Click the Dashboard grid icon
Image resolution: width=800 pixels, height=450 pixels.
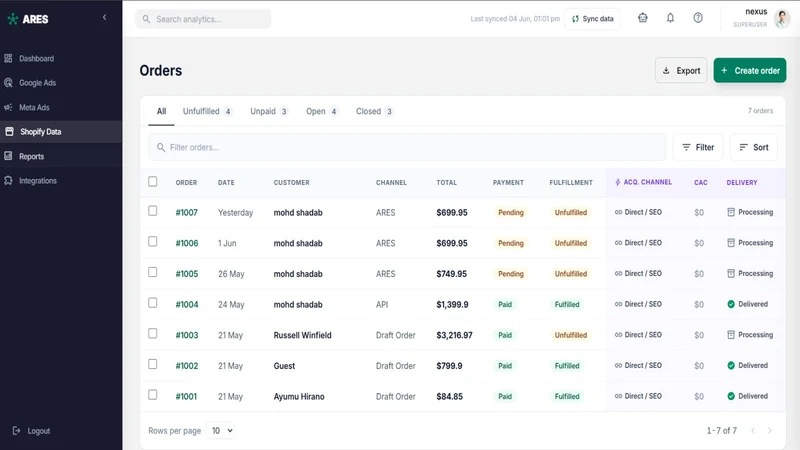(8, 58)
